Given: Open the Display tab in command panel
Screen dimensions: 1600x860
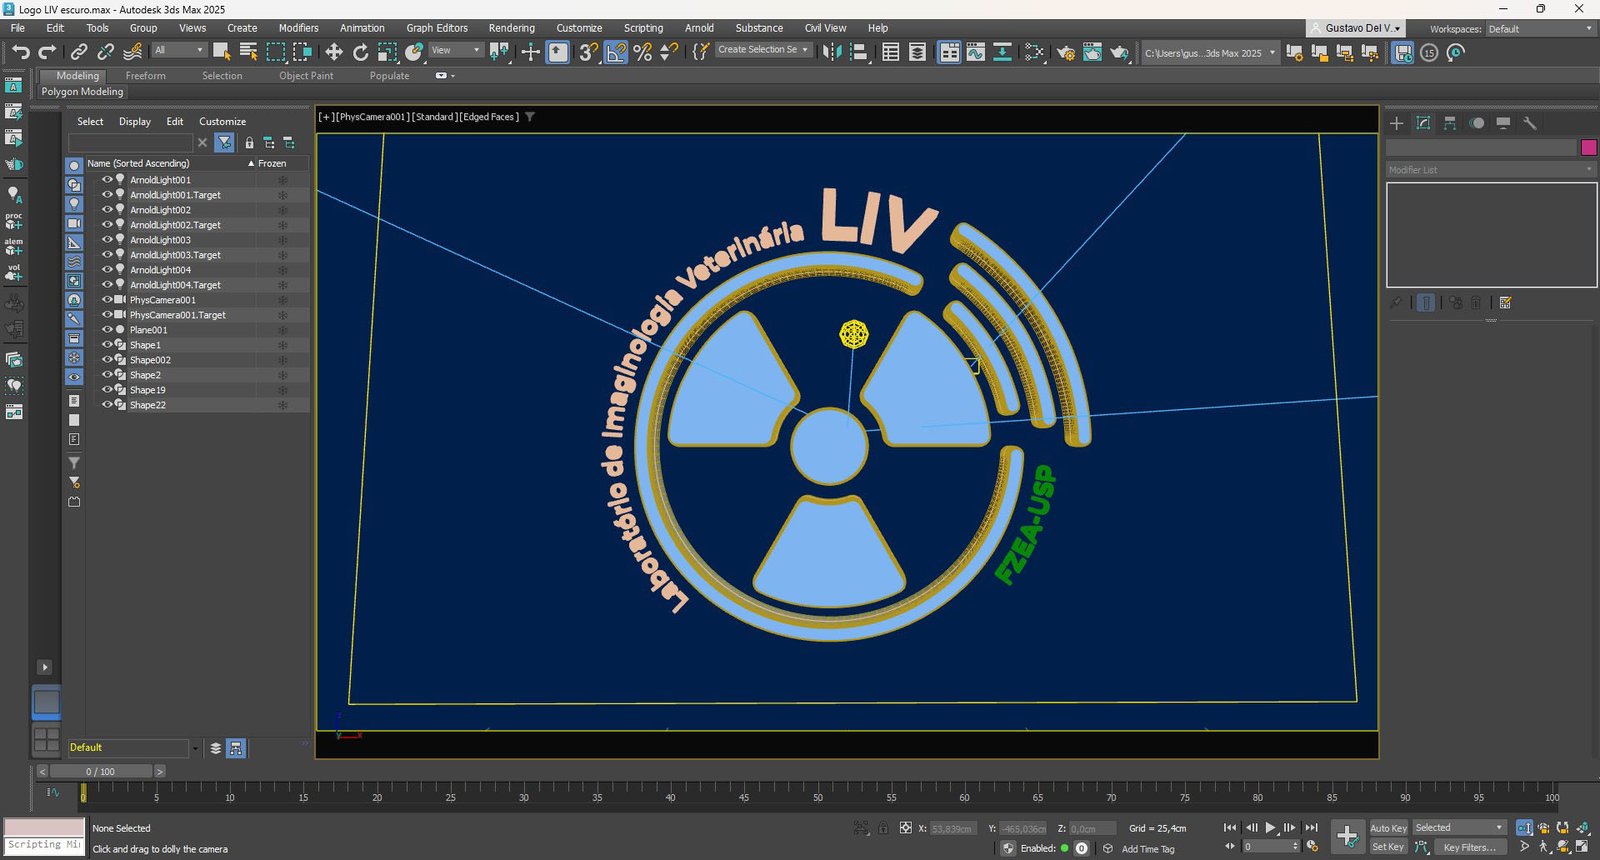Looking at the screenshot, I should pos(1503,123).
